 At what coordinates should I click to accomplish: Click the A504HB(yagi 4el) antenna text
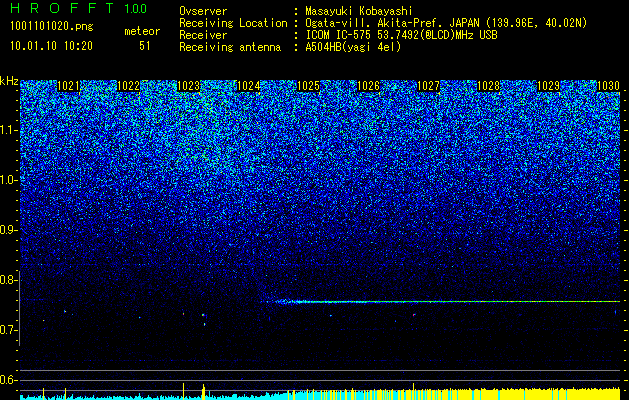tap(353, 47)
